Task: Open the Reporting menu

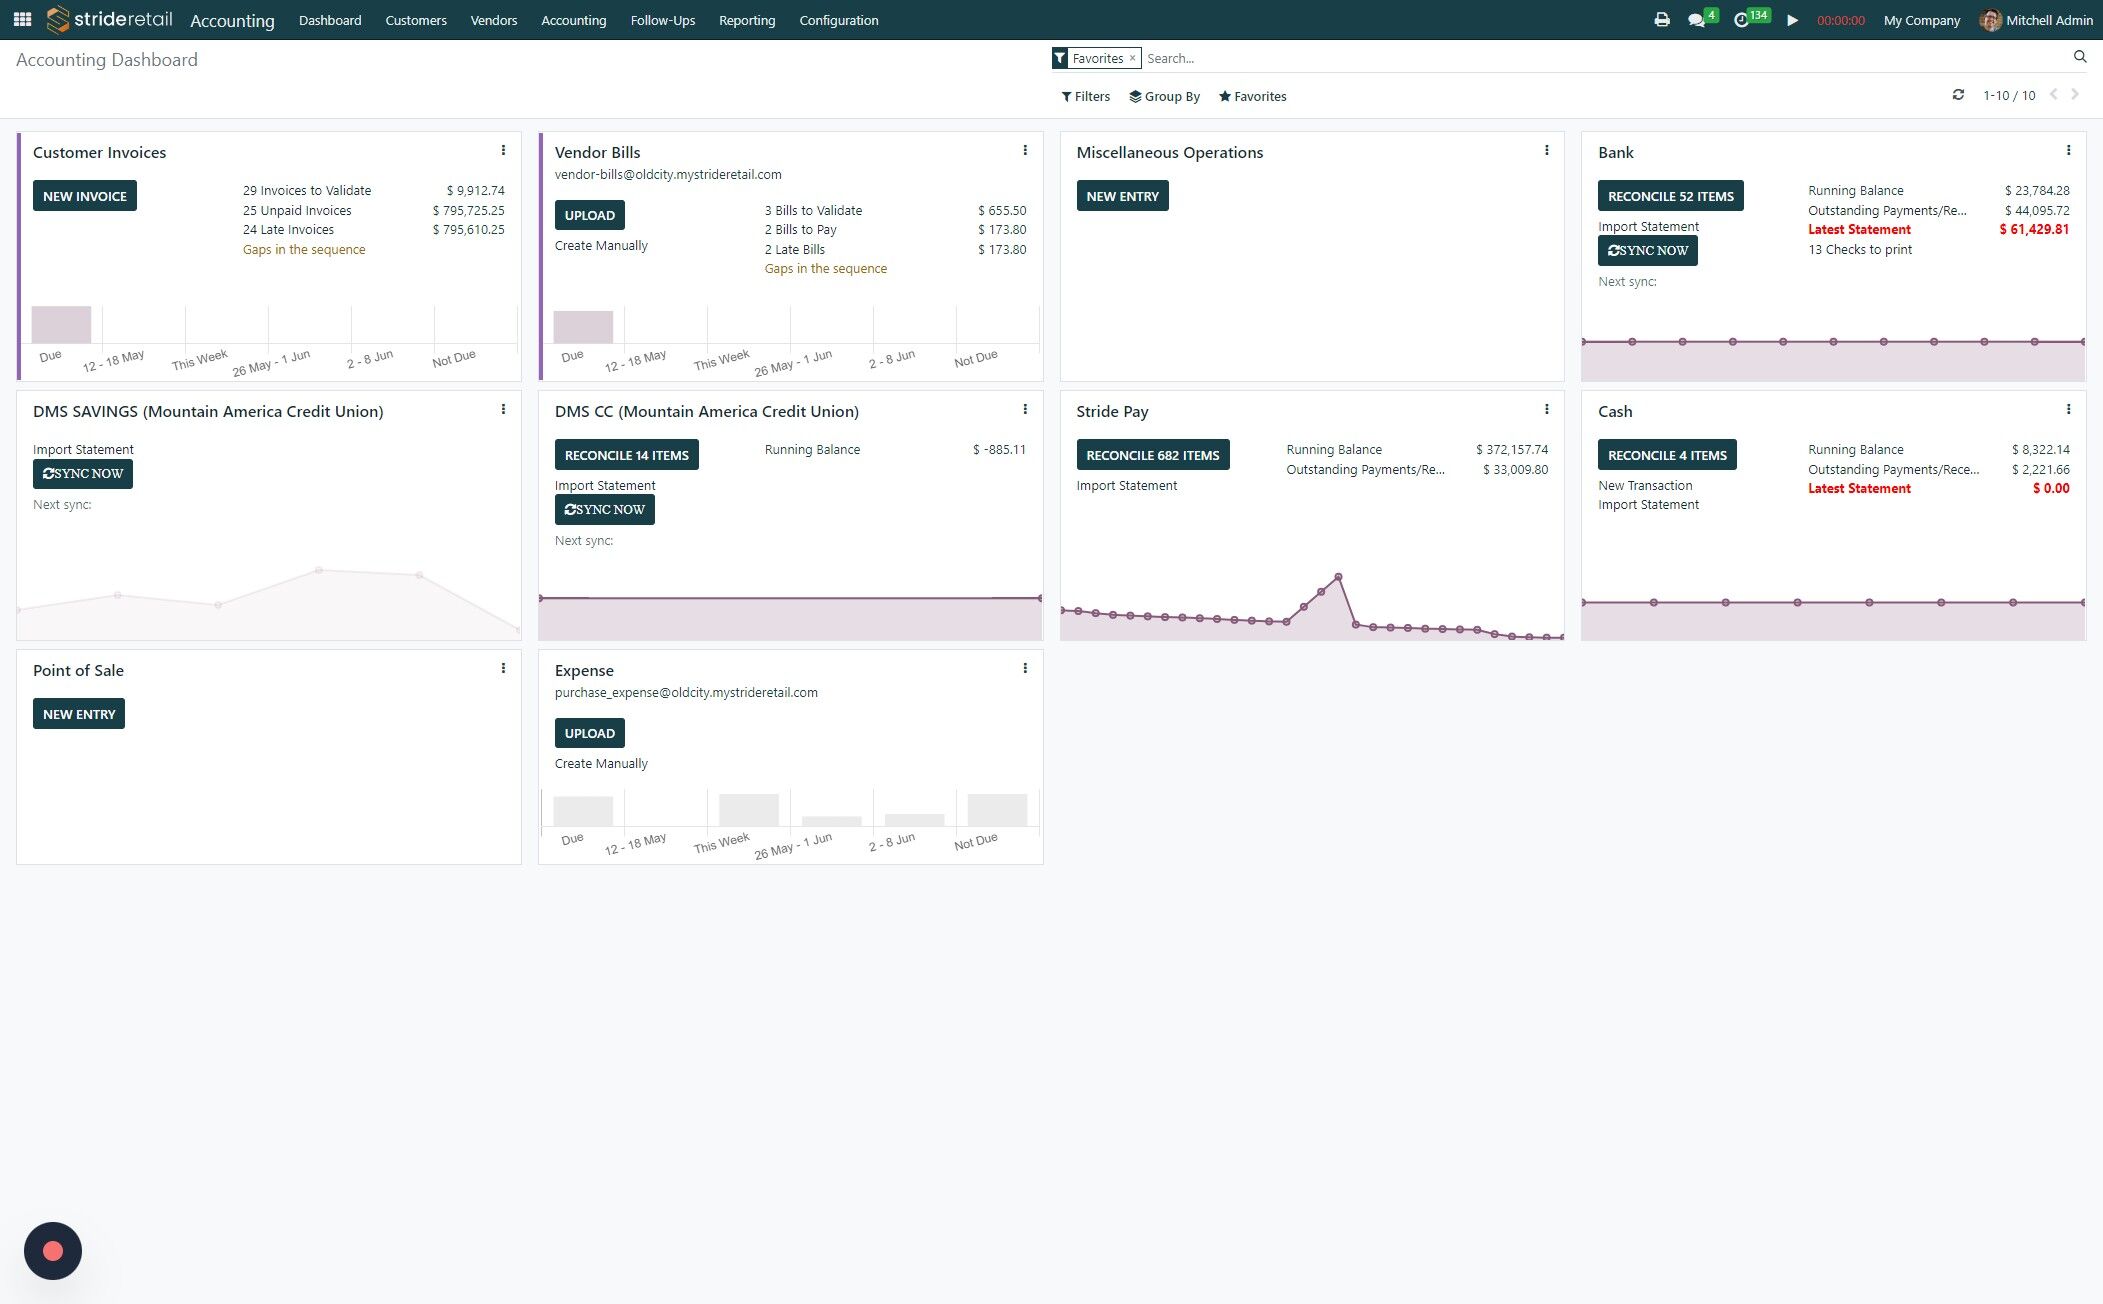Action: point(746,20)
